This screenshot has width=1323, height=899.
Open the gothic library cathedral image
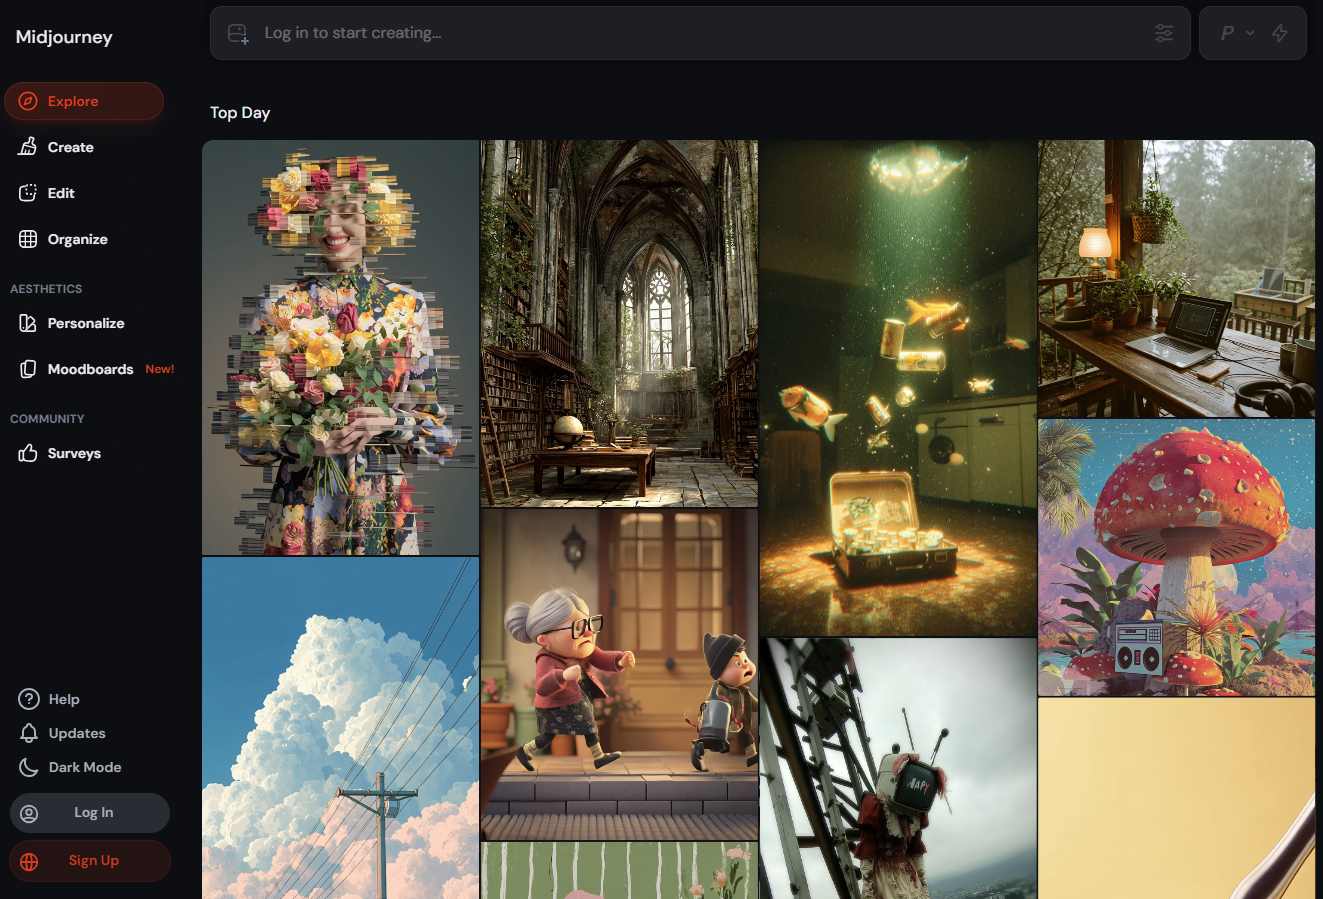[619, 323]
